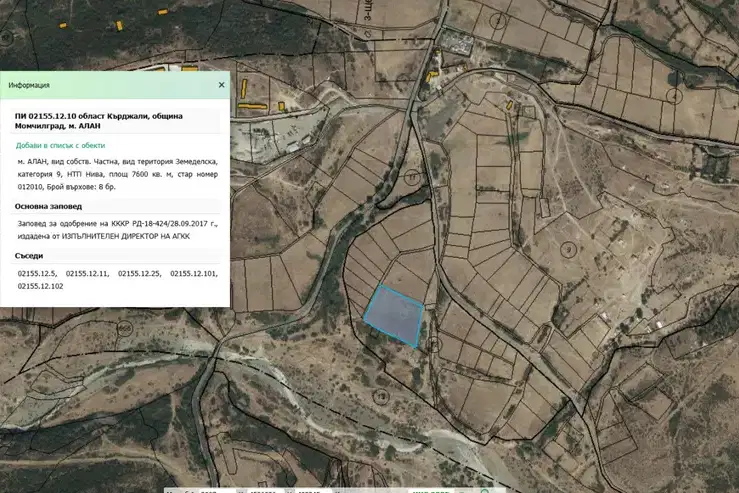This screenshot has height=493, width=739.
Task: Click neighbor parcel 02155.12.11
Action: tap(87, 273)
